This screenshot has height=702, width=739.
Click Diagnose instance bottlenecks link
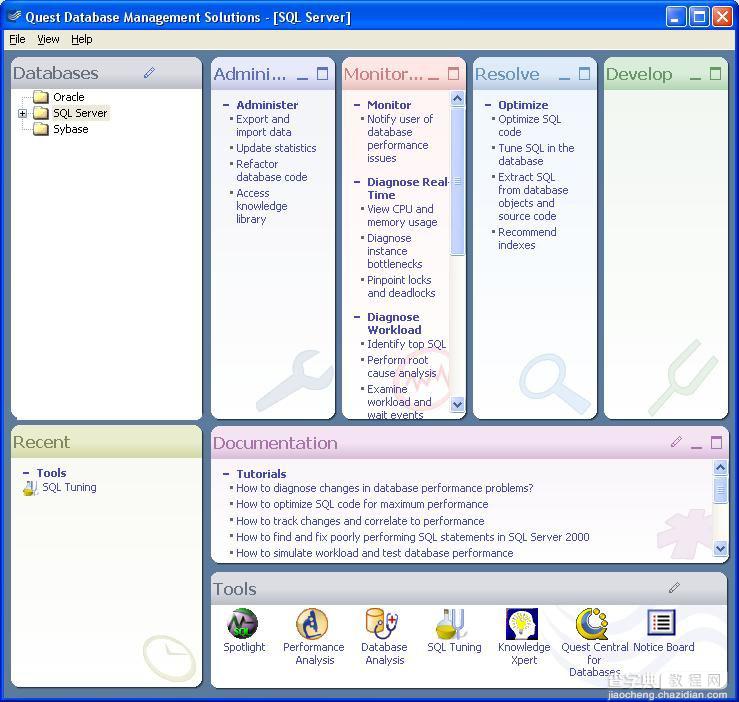(394, 251)
